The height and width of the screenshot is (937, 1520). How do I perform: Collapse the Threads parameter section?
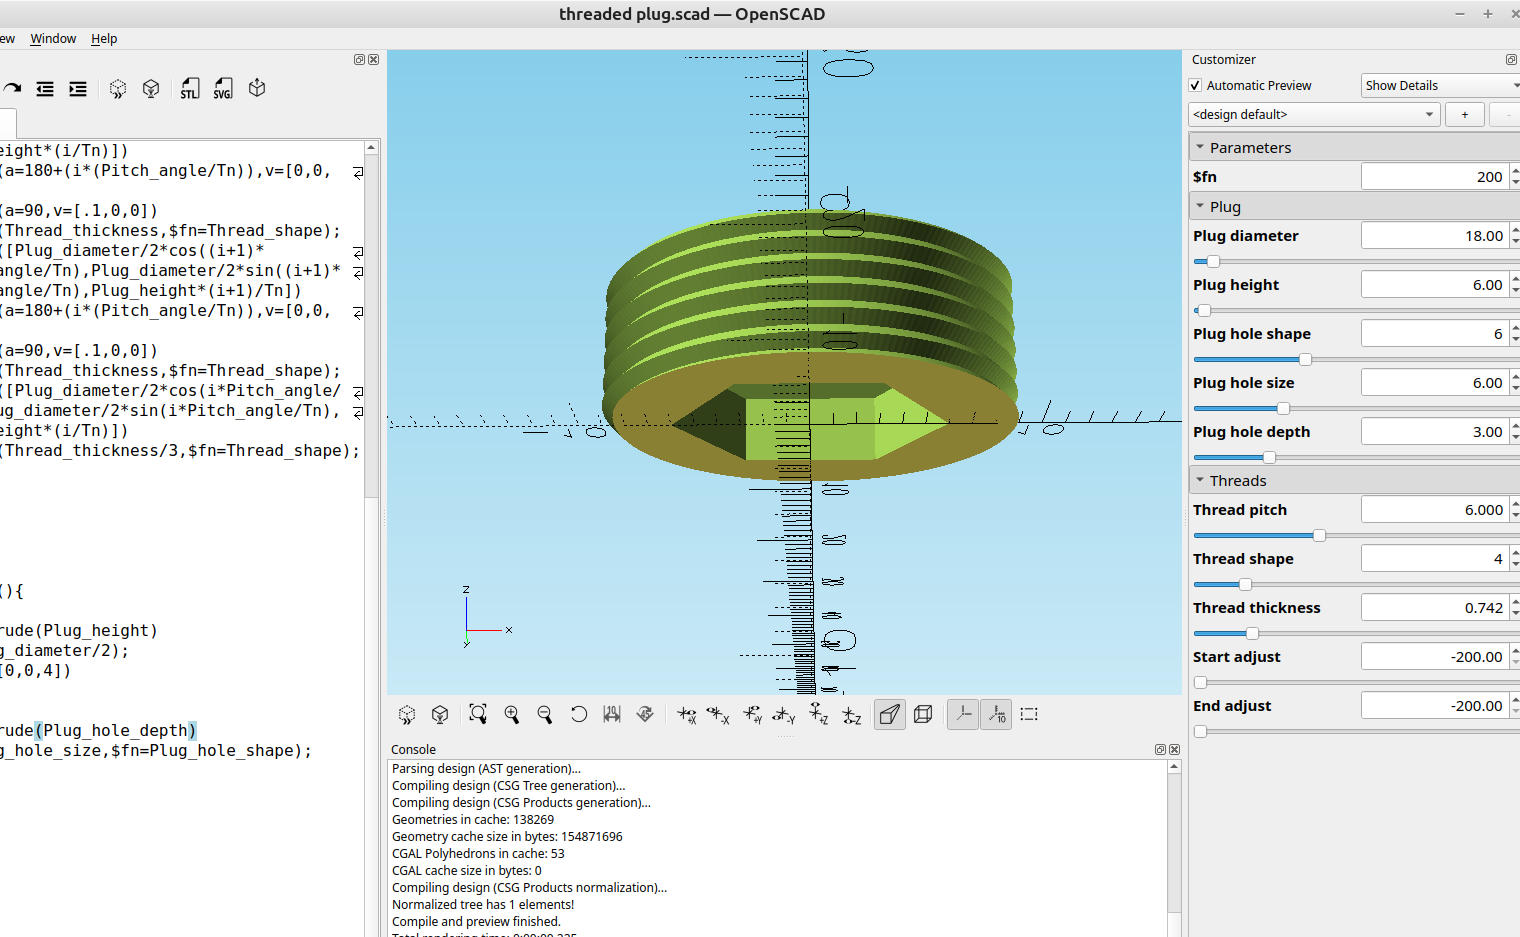tap(1200, 480)
